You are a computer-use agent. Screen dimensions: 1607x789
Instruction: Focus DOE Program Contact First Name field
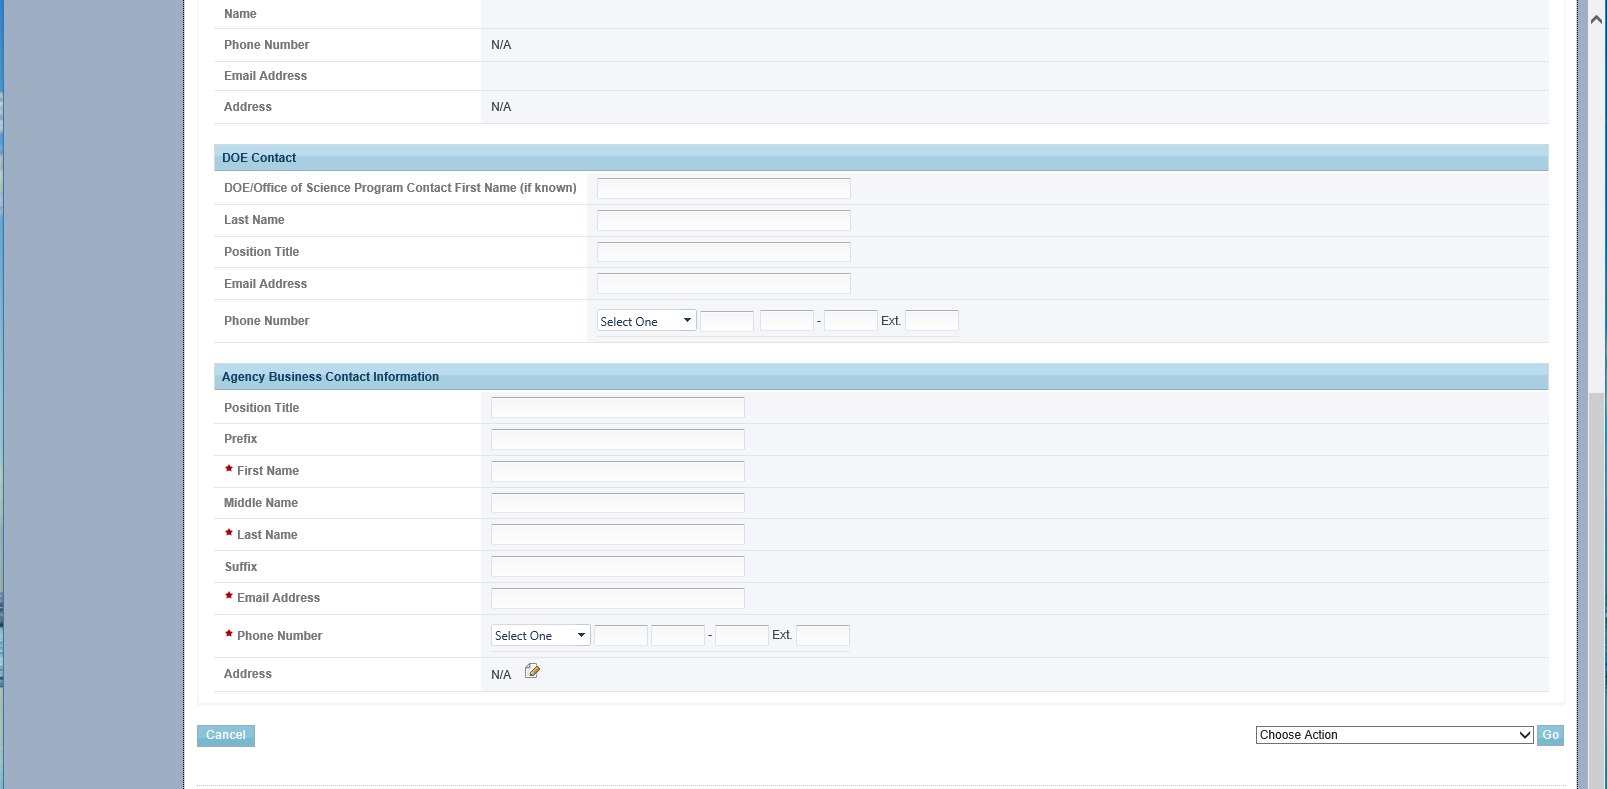pos(724,188)
